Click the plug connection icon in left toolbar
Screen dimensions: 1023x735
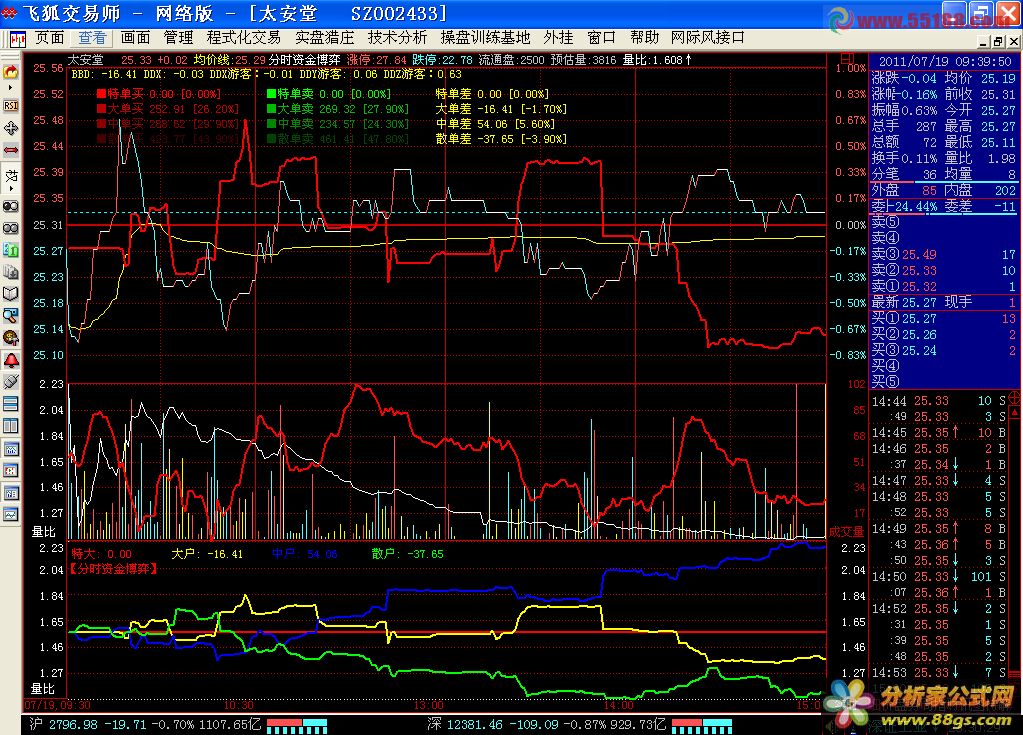point(11,382)
